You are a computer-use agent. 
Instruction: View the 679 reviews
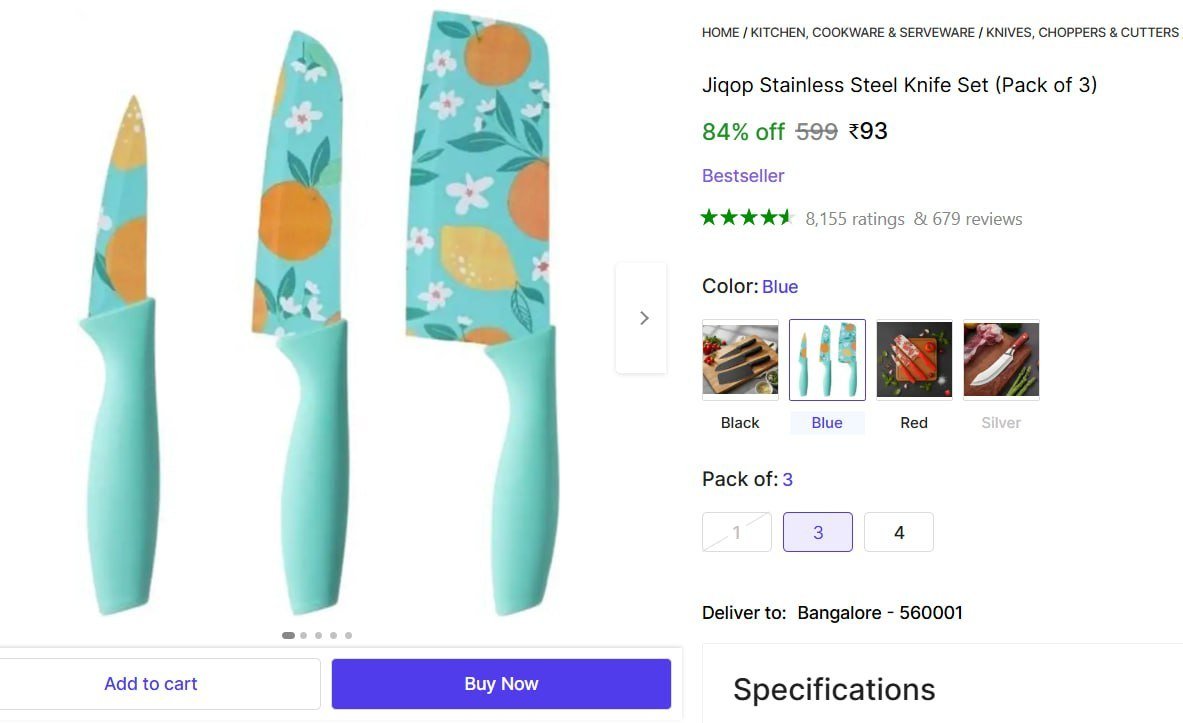click(x=967, y=219)
